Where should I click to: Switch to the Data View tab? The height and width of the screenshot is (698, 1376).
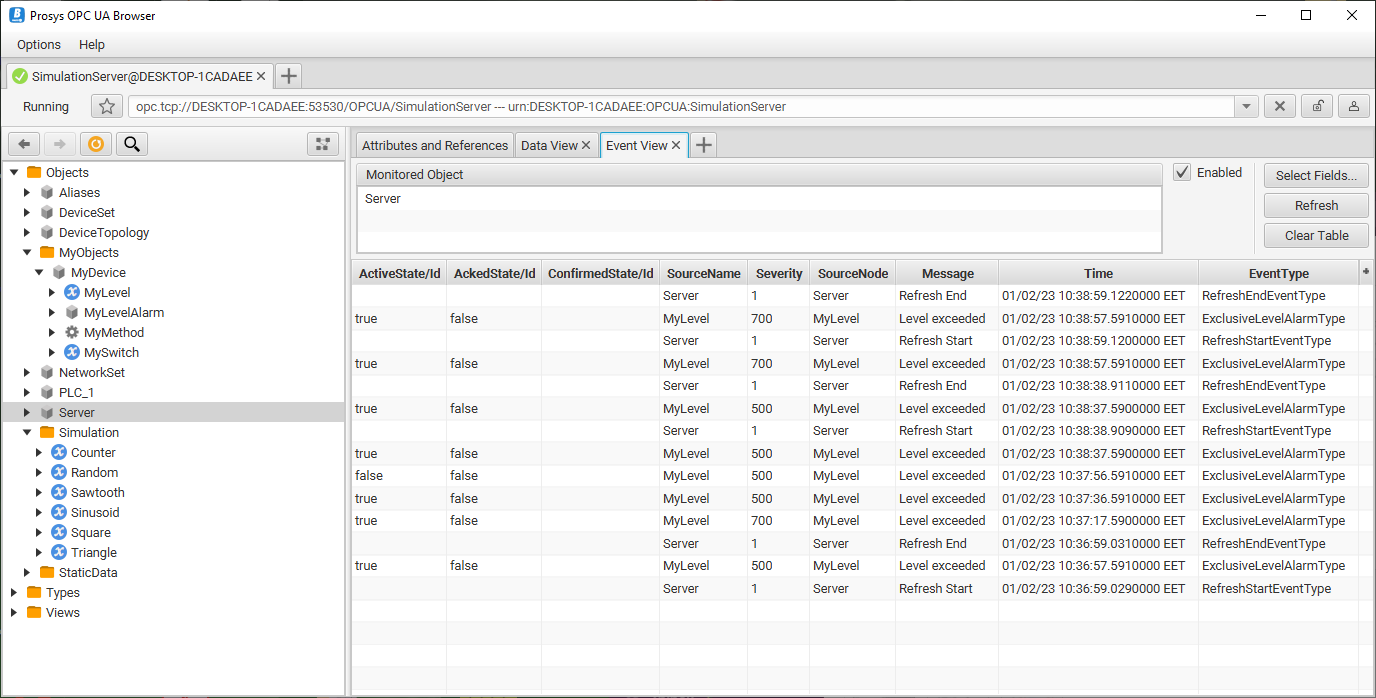click(x=549, y=146)
